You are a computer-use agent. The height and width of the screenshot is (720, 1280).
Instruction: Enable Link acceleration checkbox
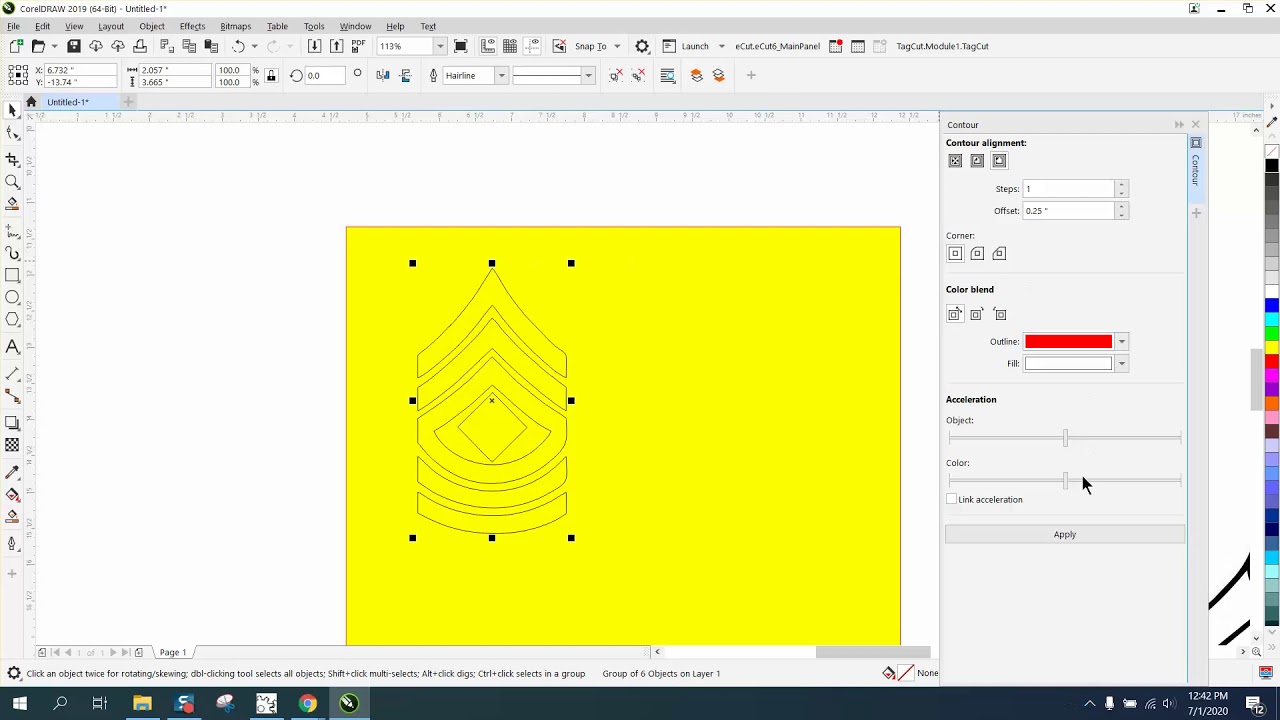(x=952, y=499)
